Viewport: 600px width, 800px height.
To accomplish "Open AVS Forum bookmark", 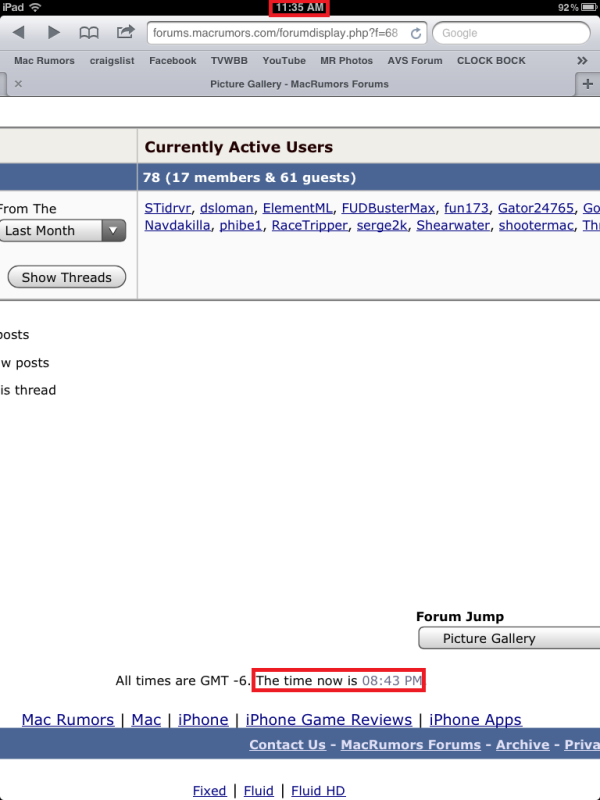I will click(x=415, y=61).
